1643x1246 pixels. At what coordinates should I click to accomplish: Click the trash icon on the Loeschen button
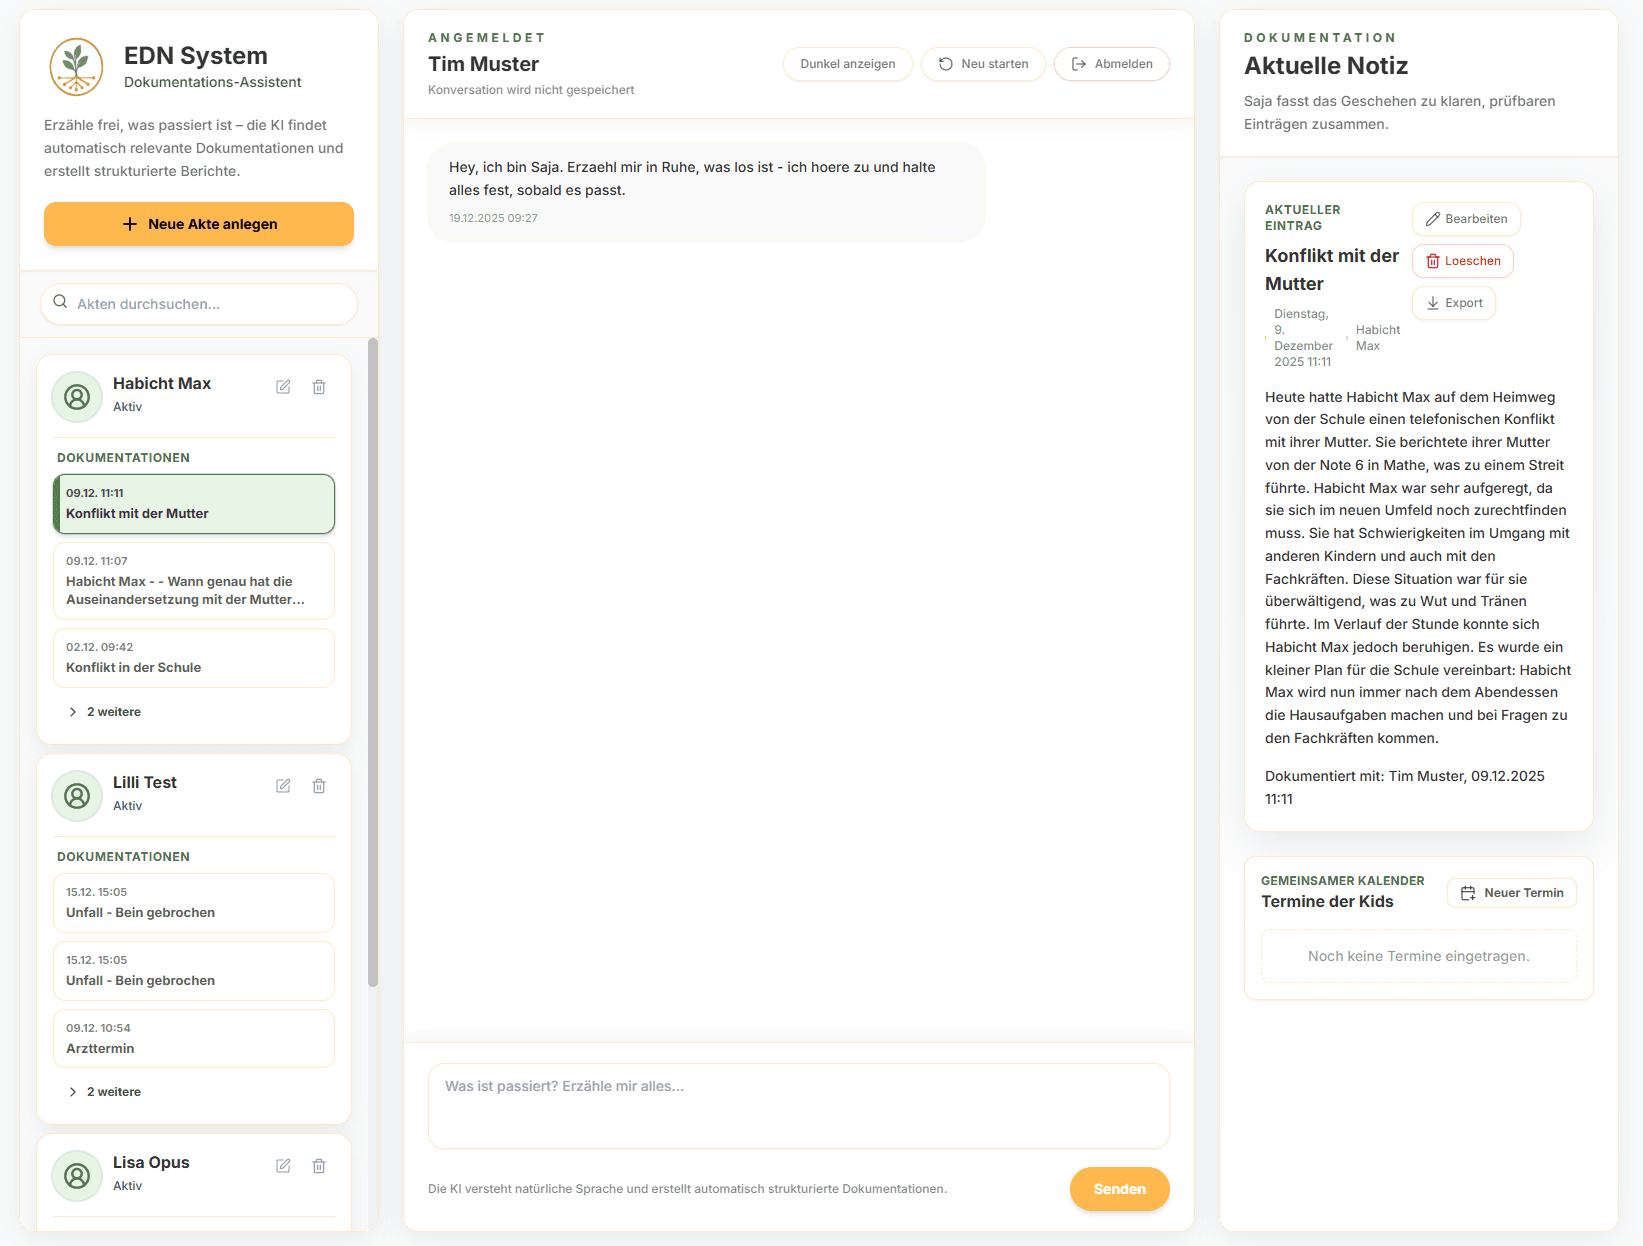[1431, 260]
